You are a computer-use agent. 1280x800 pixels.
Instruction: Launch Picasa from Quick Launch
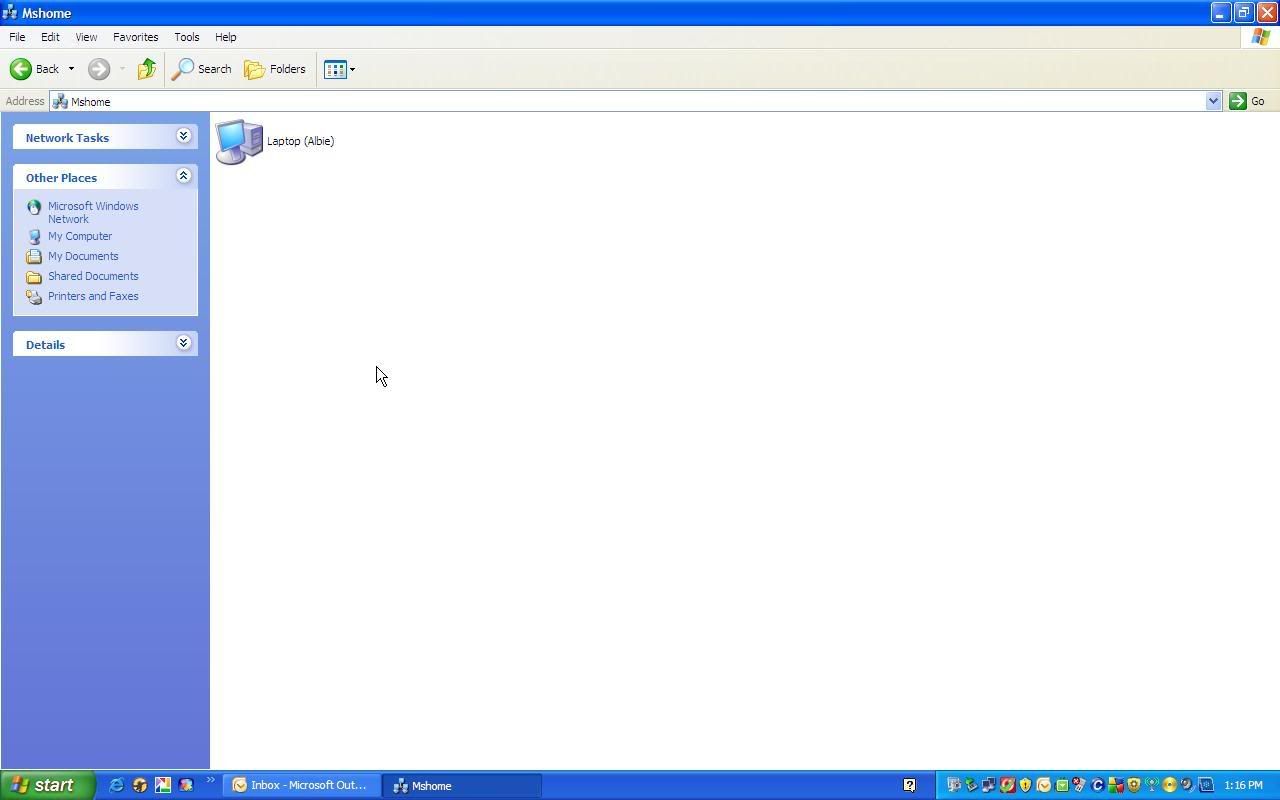(162, 785)
